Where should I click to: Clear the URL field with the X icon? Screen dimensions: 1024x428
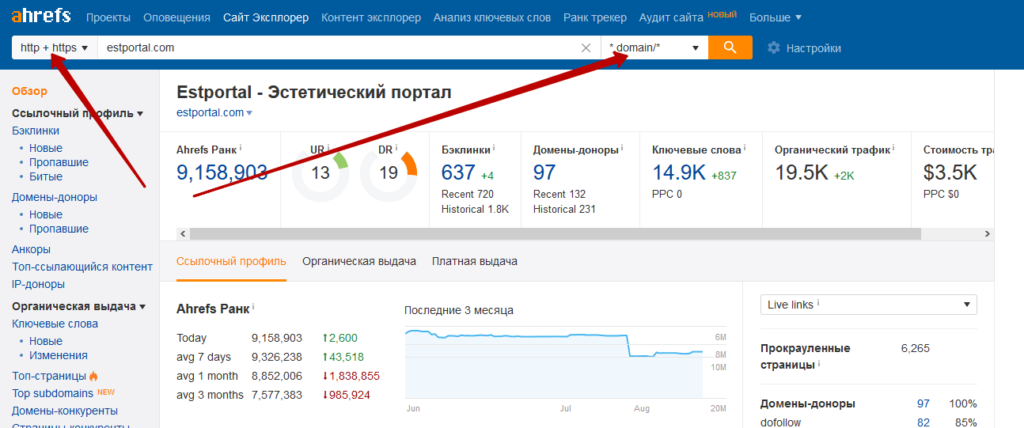point(586,48)
